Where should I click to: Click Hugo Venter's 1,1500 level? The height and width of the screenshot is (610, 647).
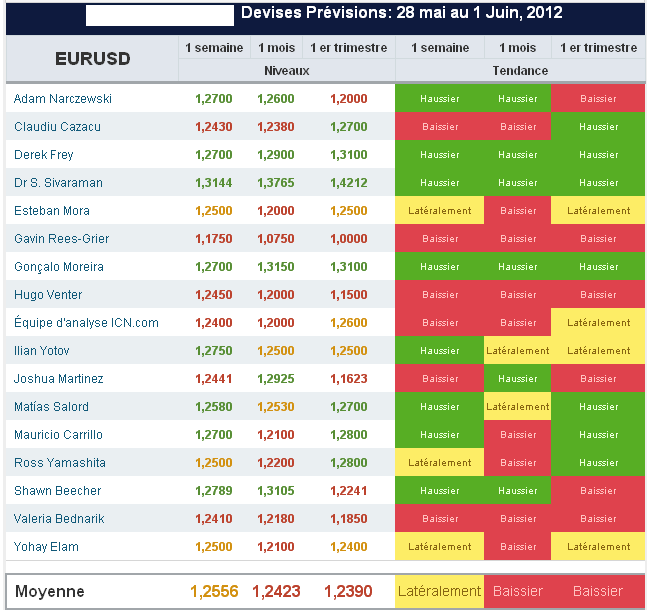click(349, 295)
